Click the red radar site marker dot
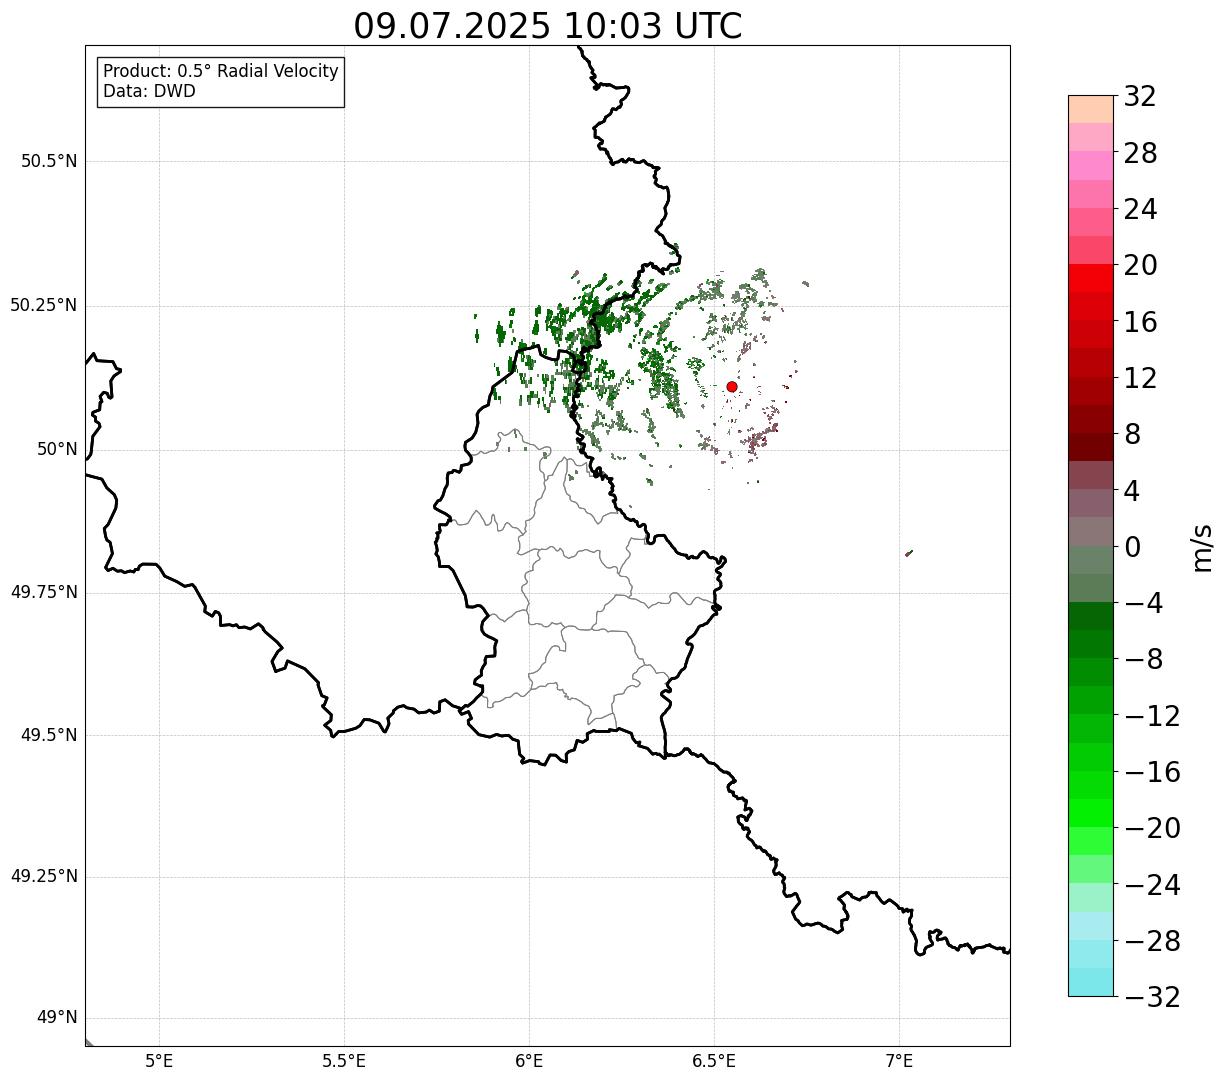Screen dimensions: 1225x1081 point(732,387)
